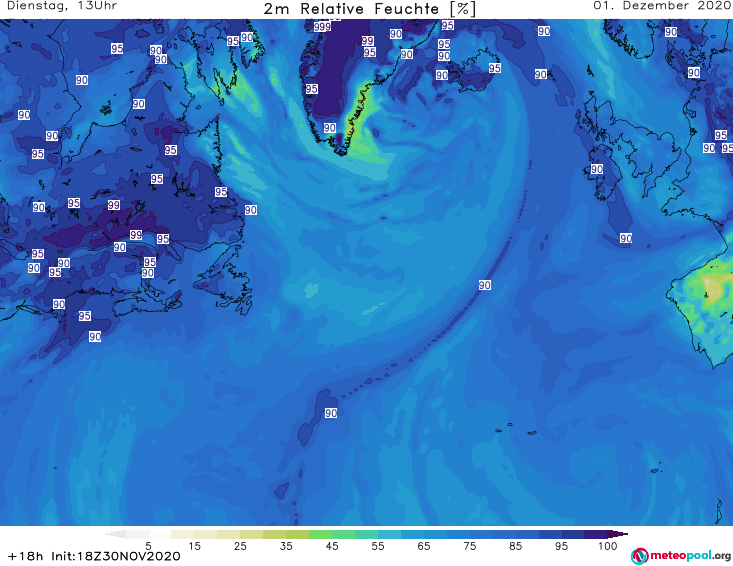Click the "Dienstag, 13Uhr" time label
733x566 pixels.
click(62, 6)
